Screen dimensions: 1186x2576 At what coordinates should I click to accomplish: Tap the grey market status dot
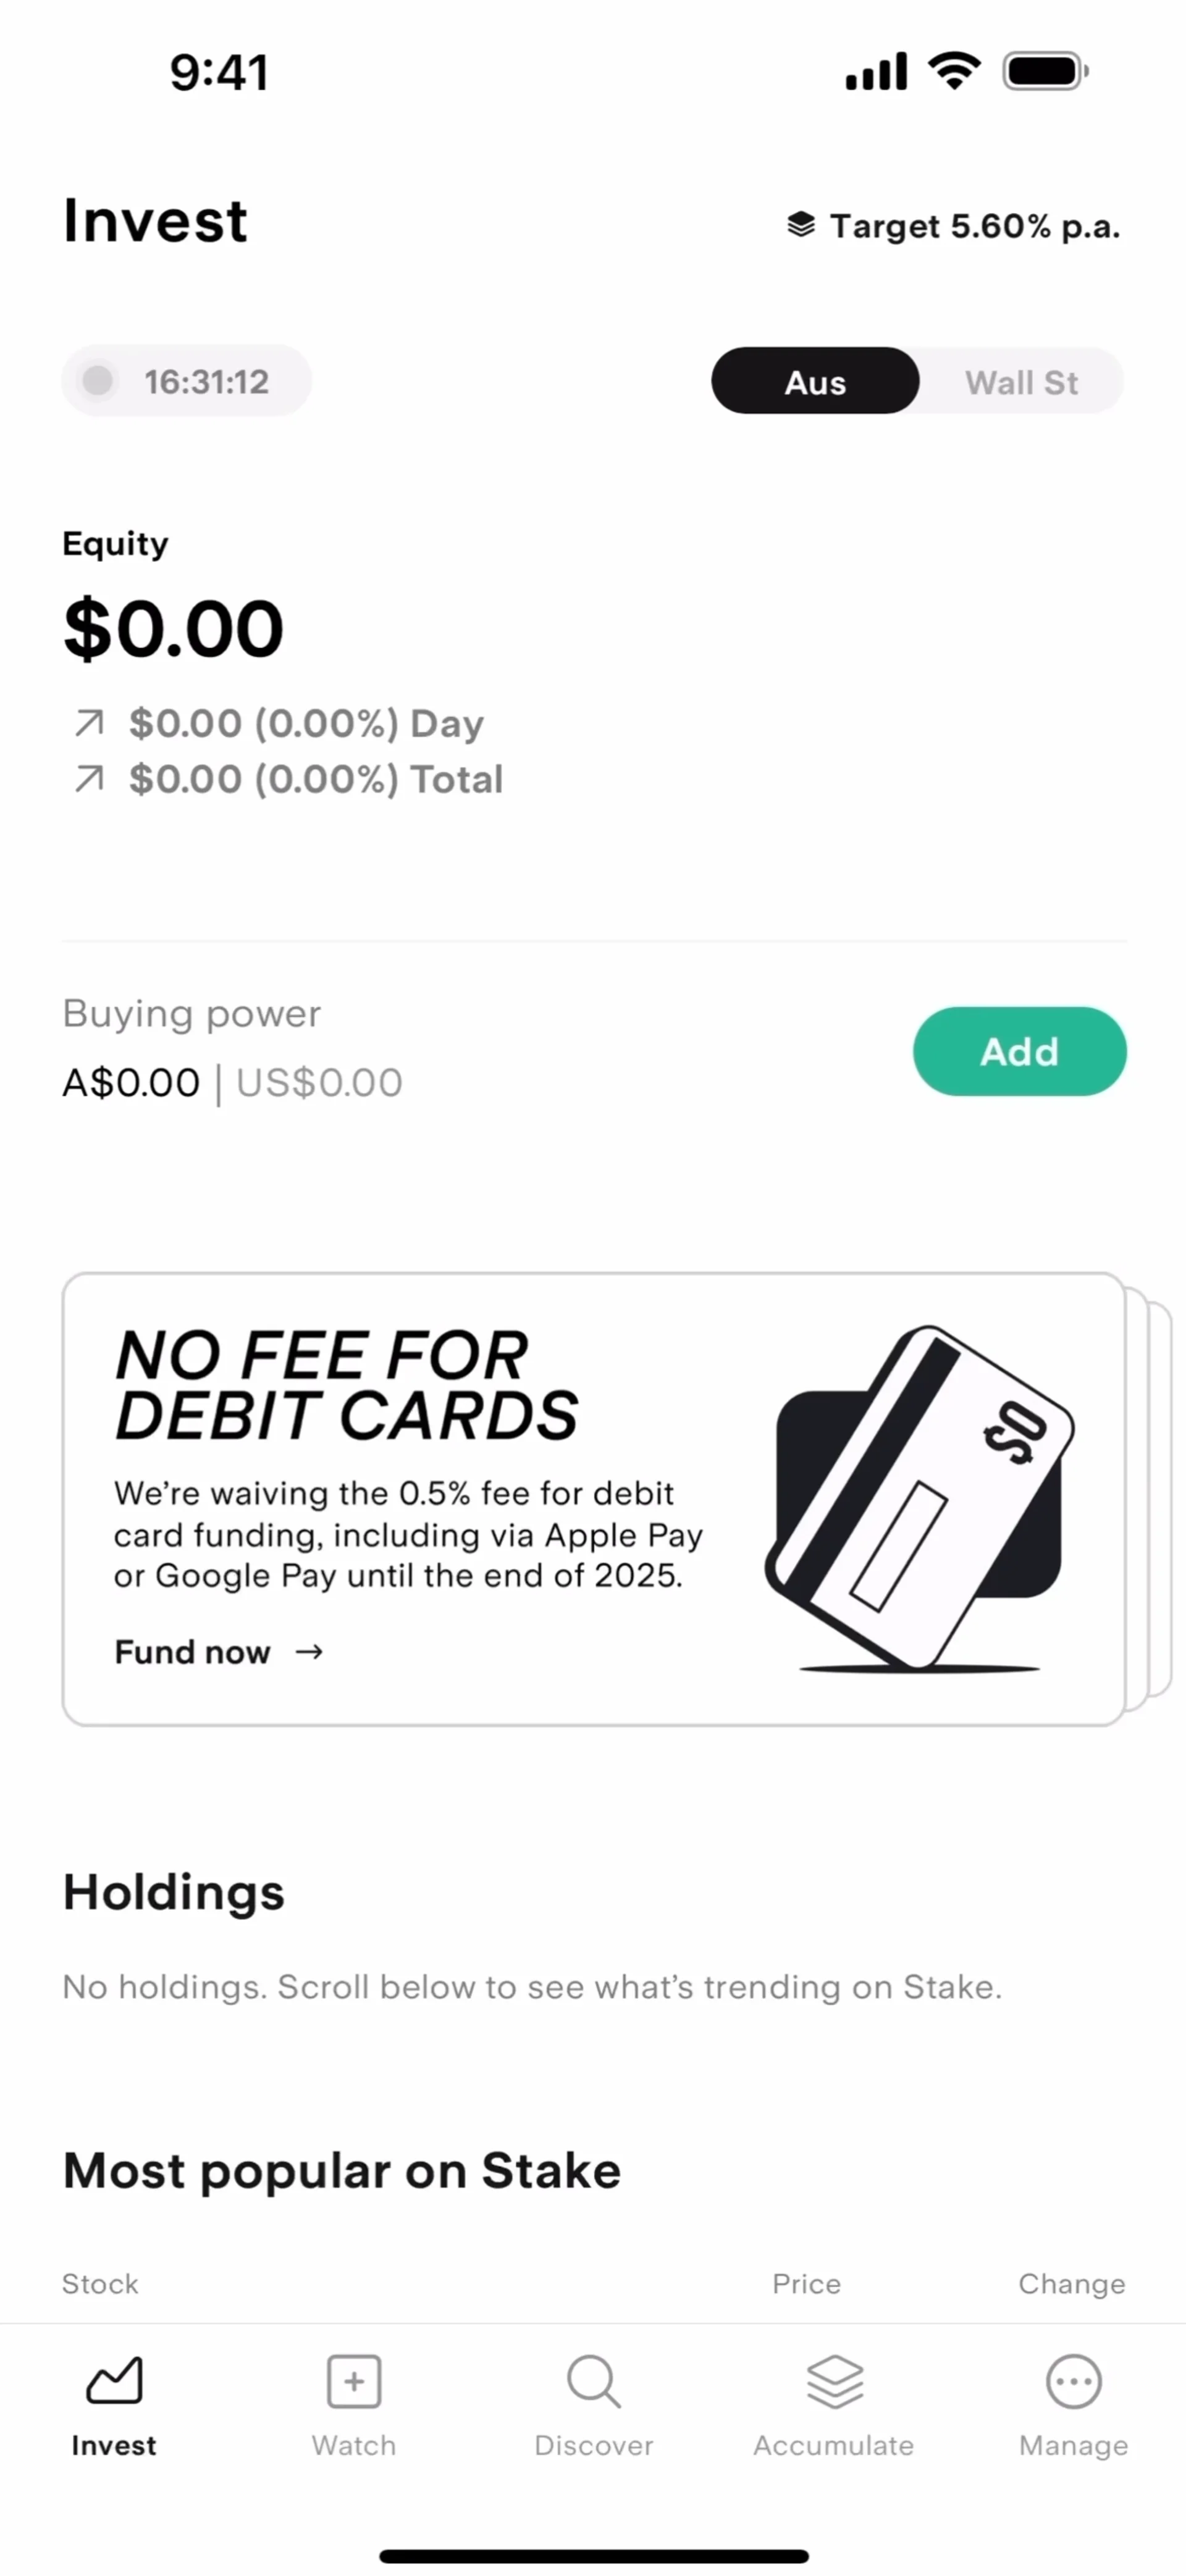point(98,381)
